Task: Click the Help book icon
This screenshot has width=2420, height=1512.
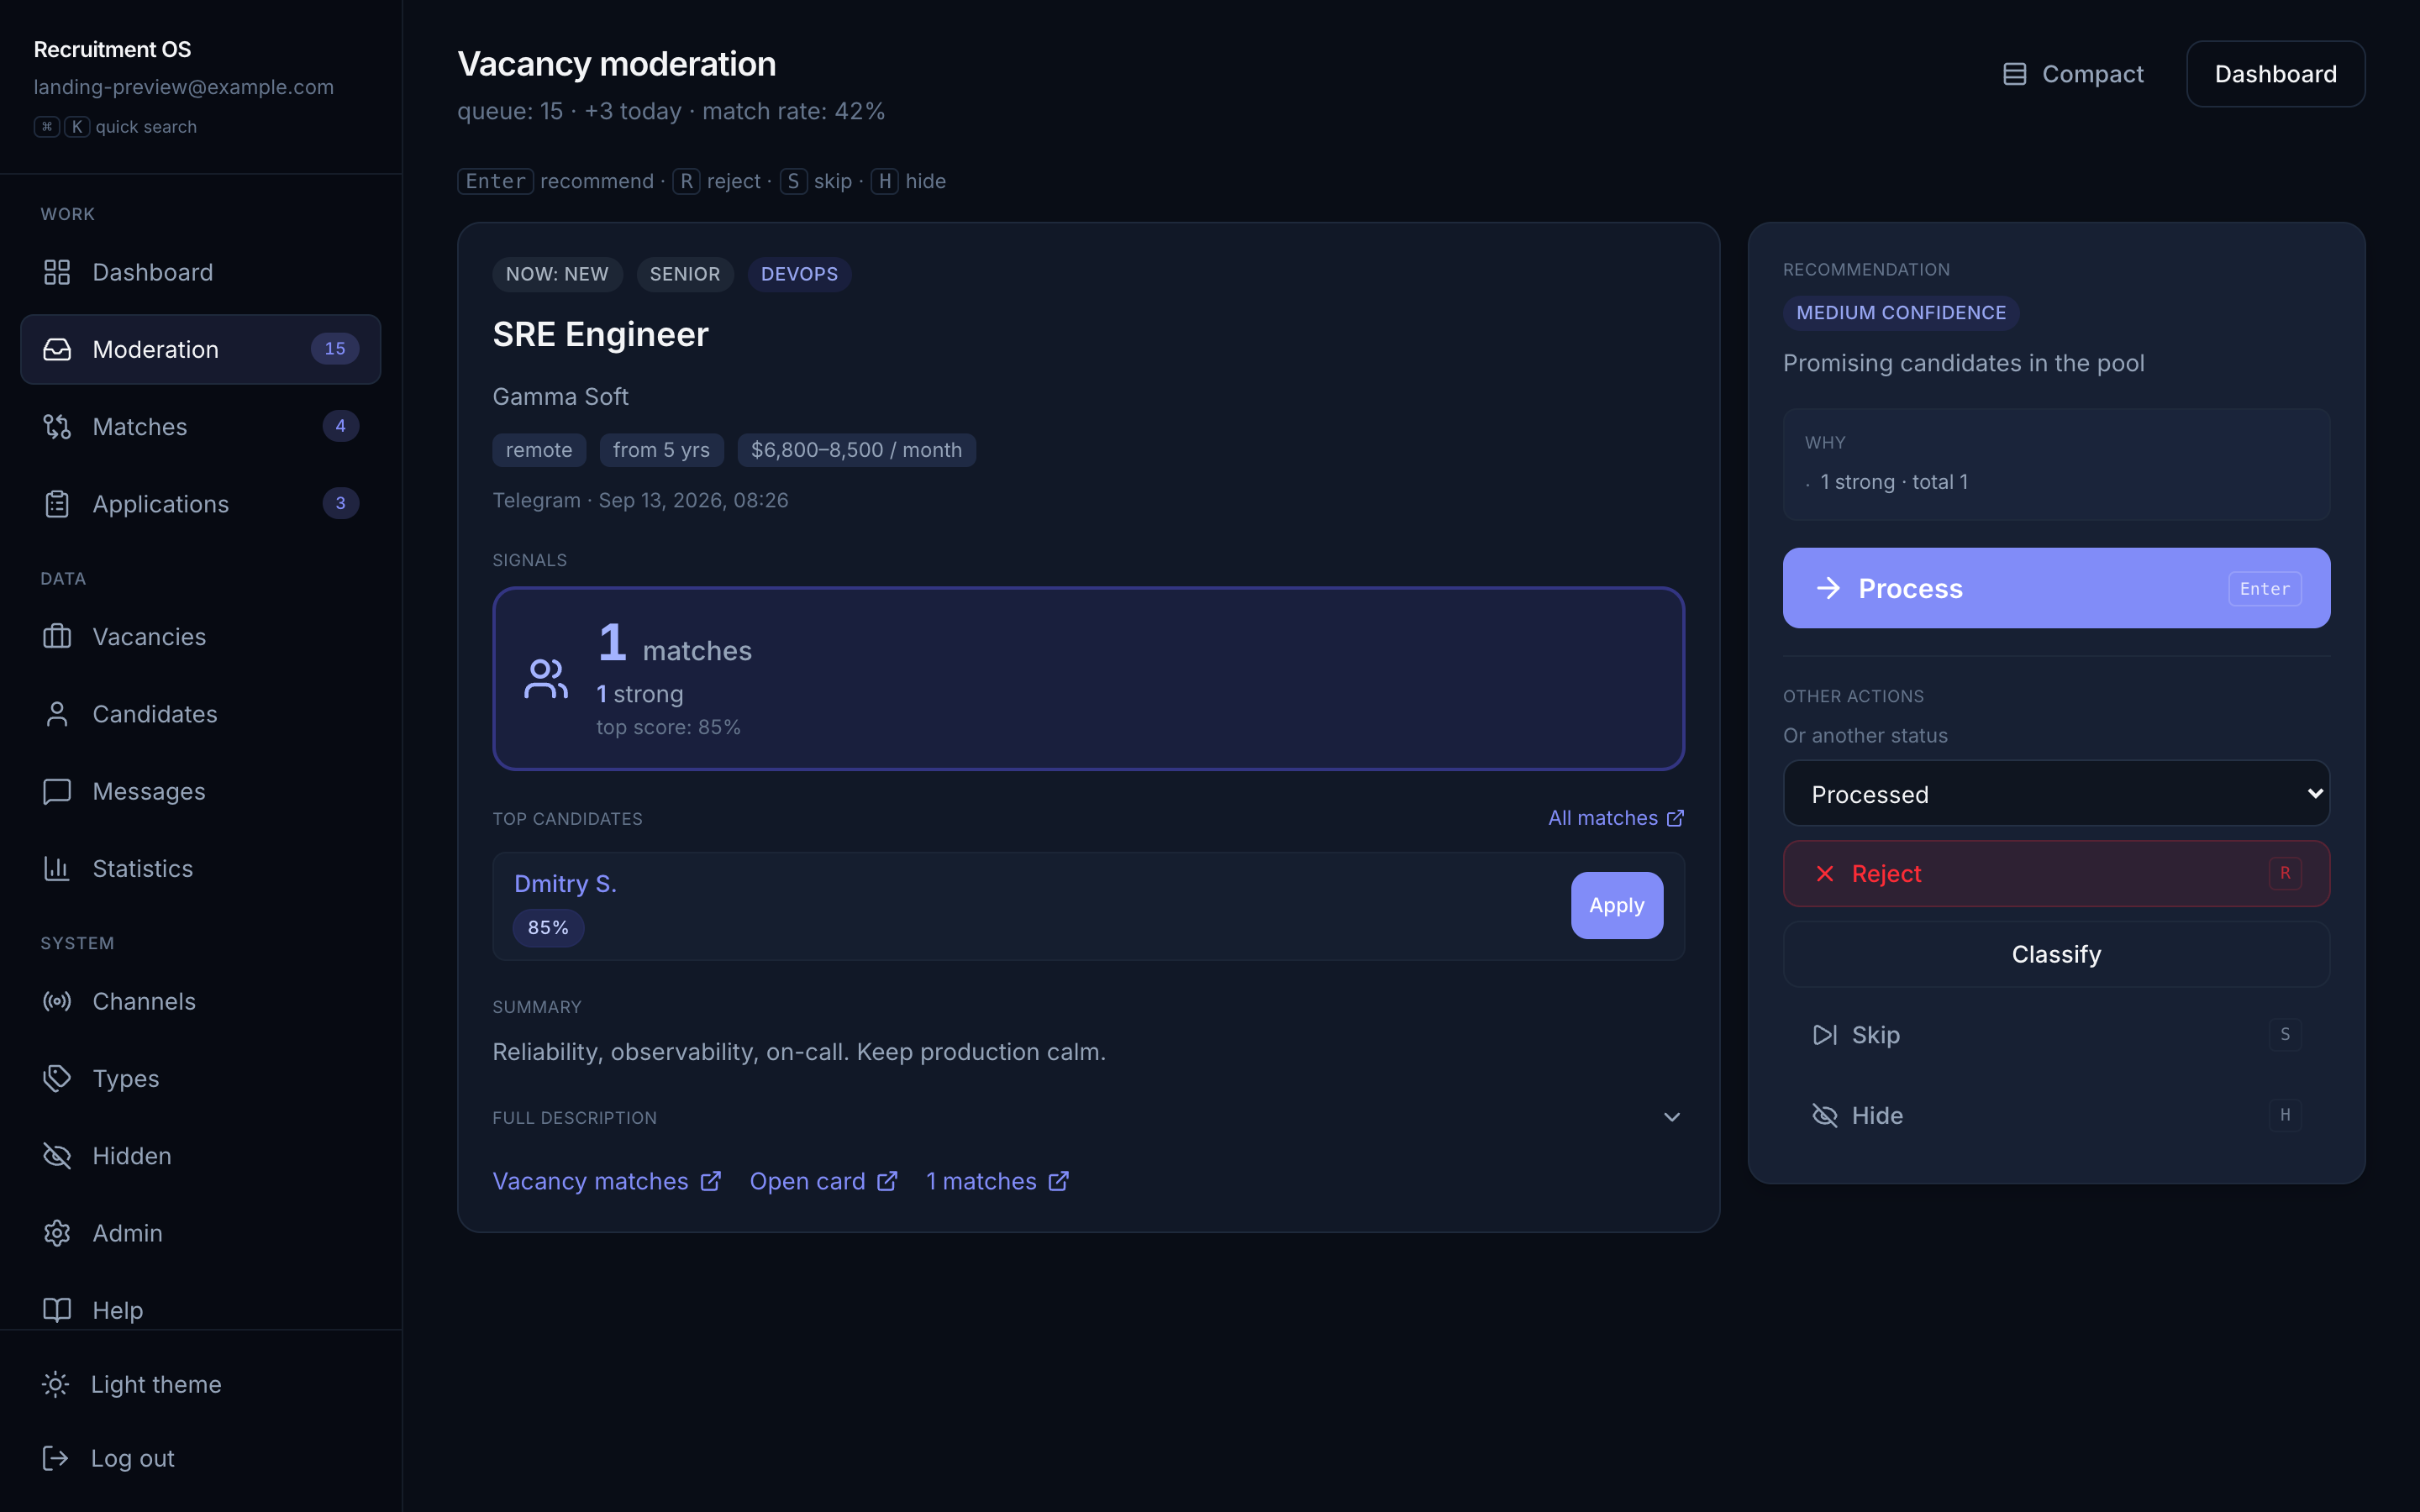Action: coord(57,1310)
